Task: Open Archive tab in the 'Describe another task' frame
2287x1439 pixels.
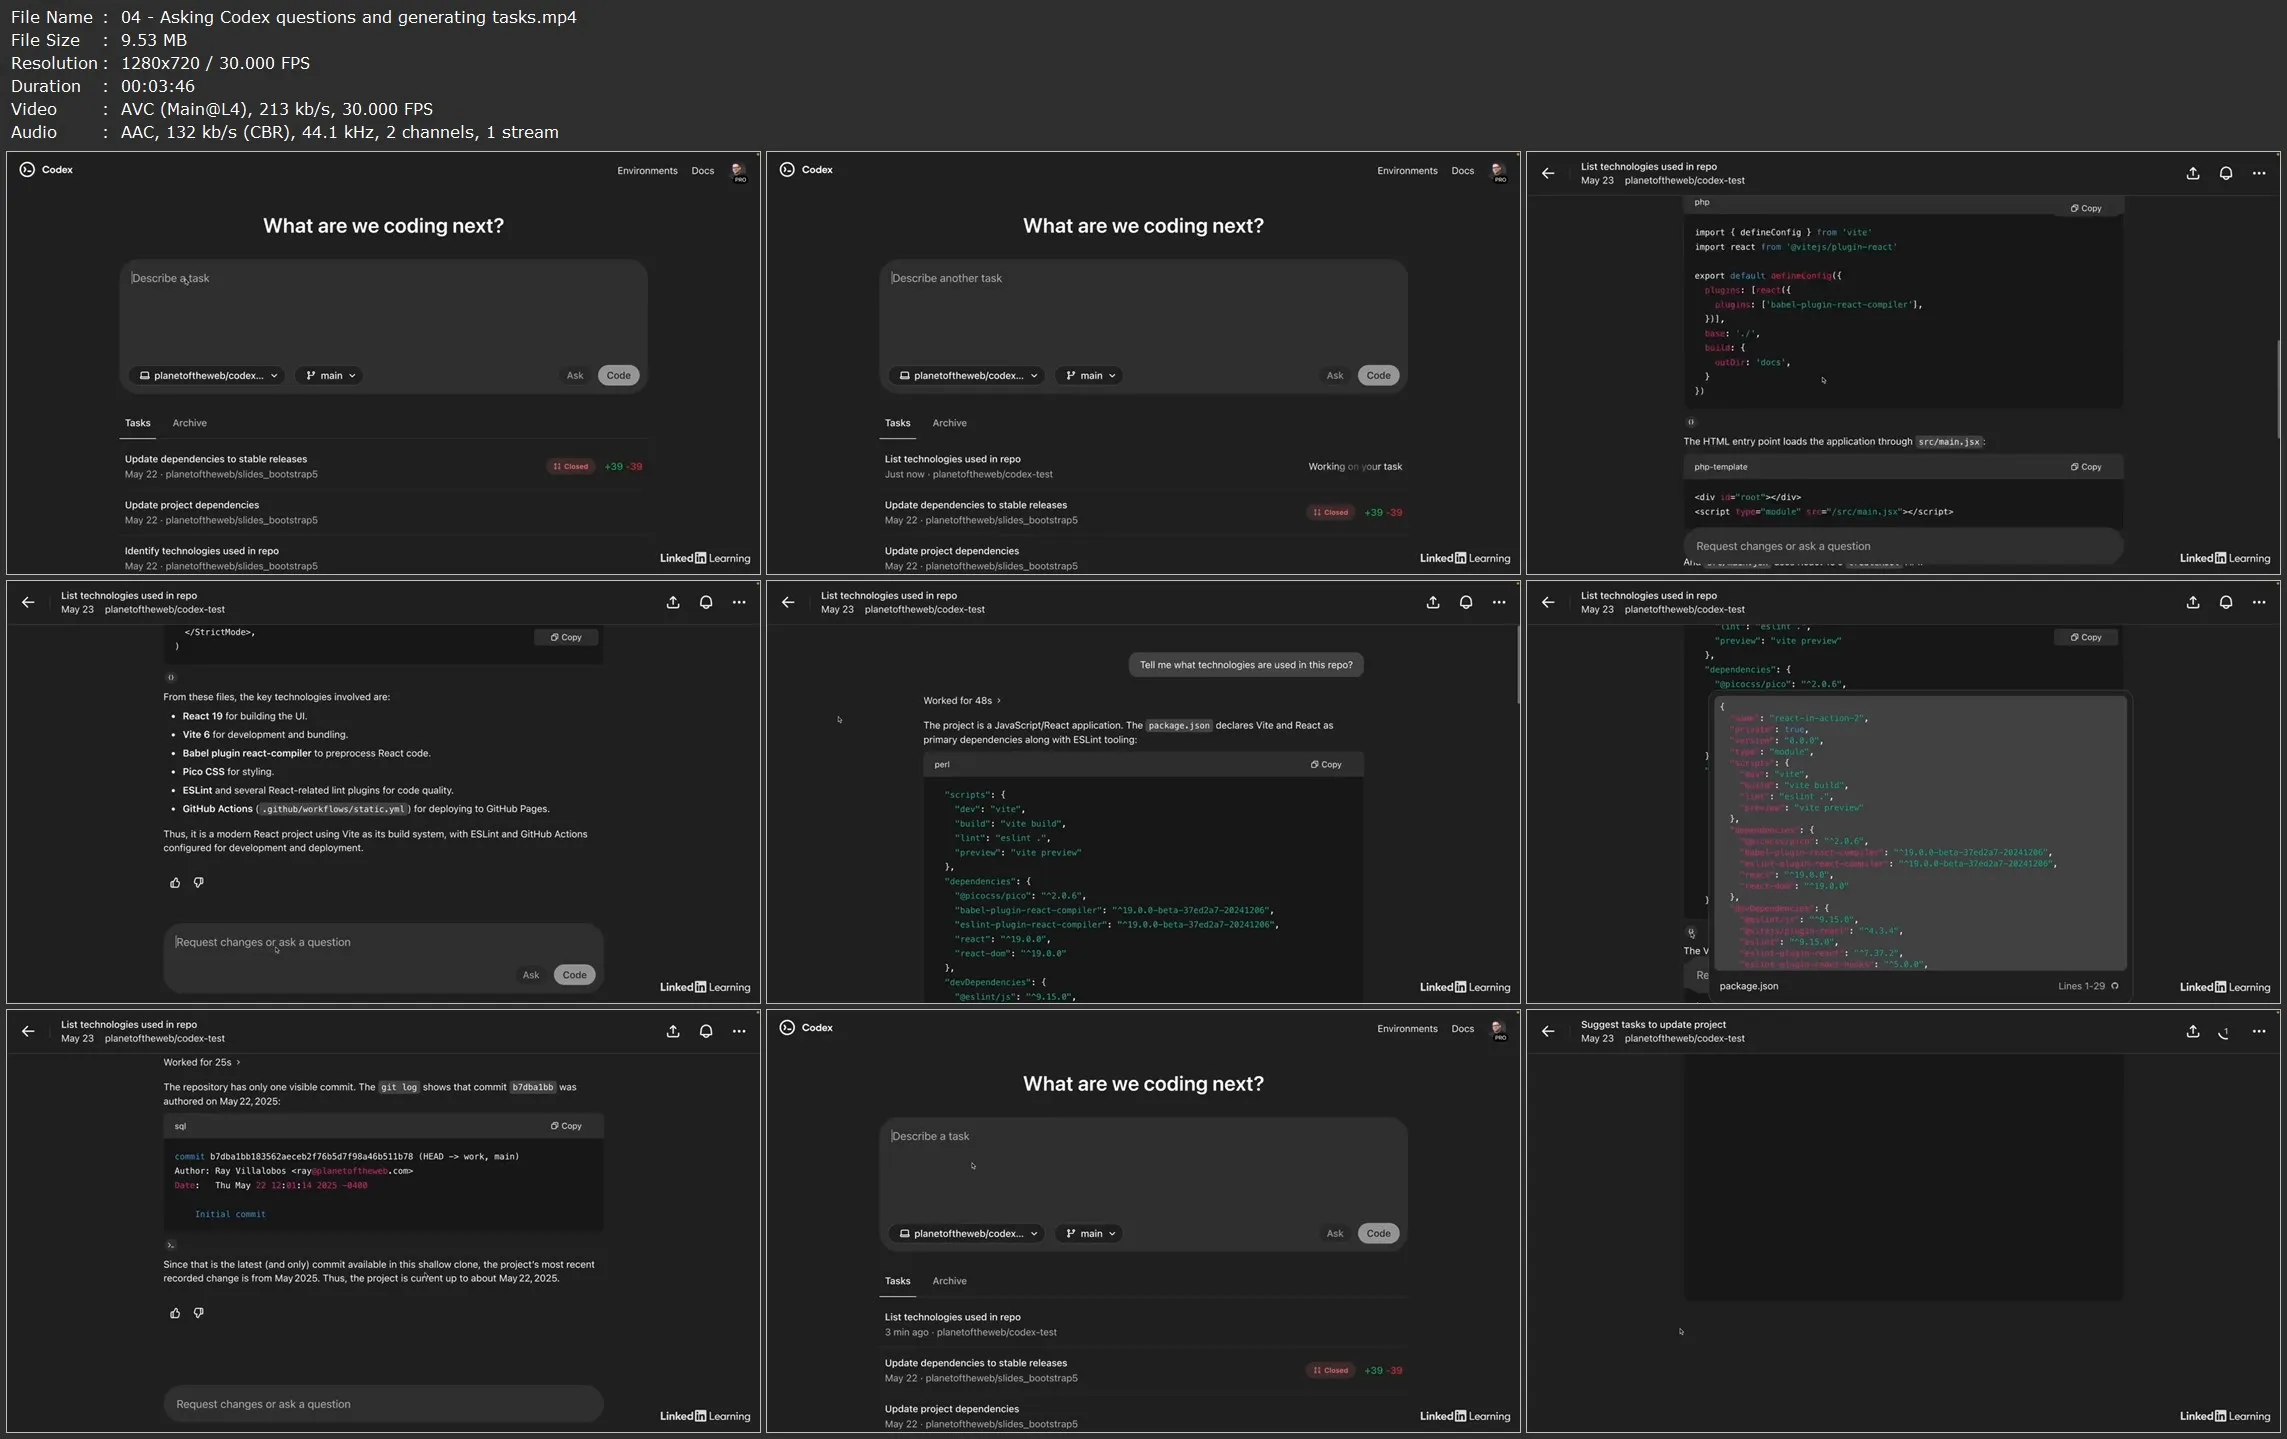Action: (x=949, y=423)
